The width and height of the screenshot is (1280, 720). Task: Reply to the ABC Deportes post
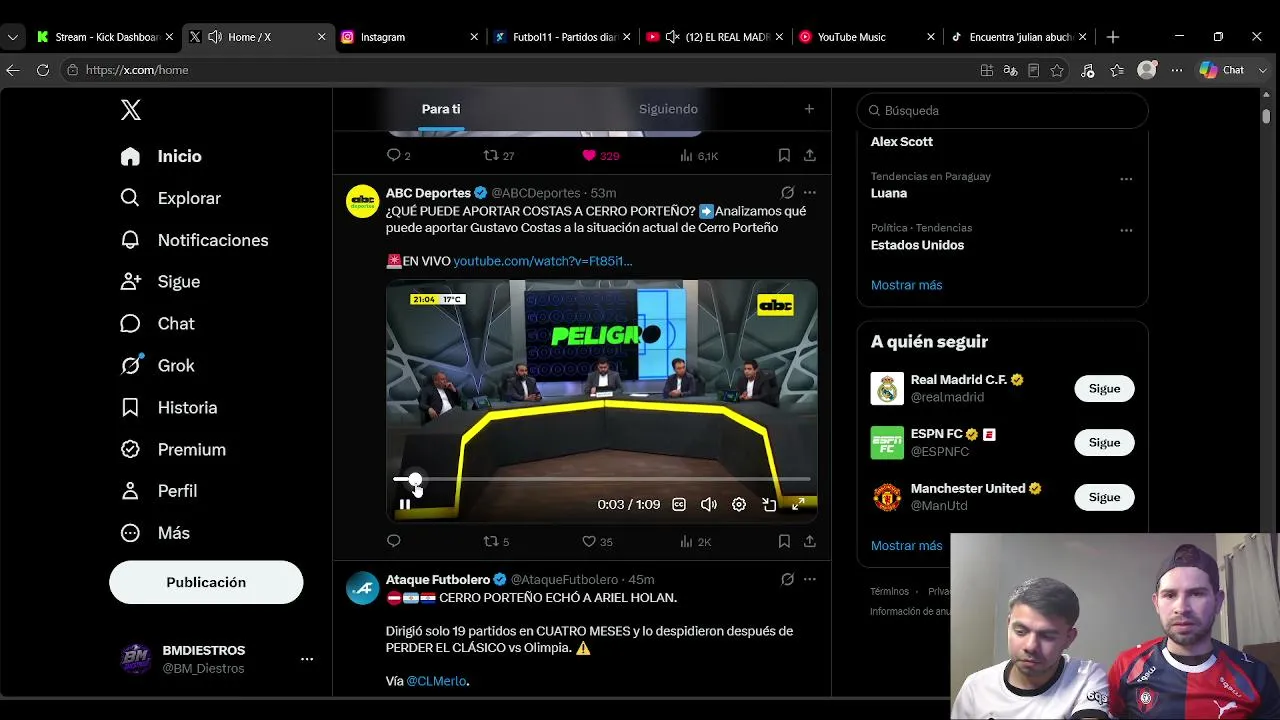[394, 541]
